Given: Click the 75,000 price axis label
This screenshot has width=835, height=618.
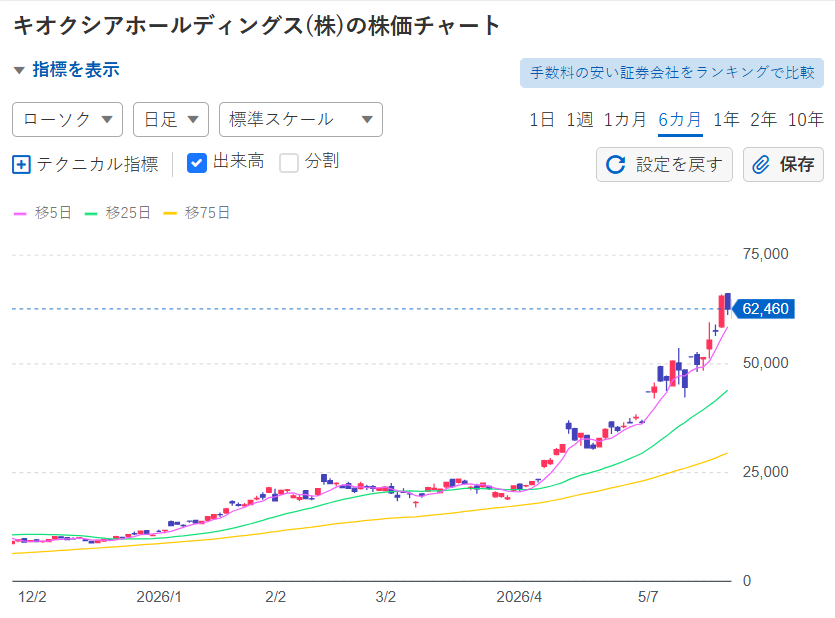Looking at the screenshot, I should (x=765, y=254).
